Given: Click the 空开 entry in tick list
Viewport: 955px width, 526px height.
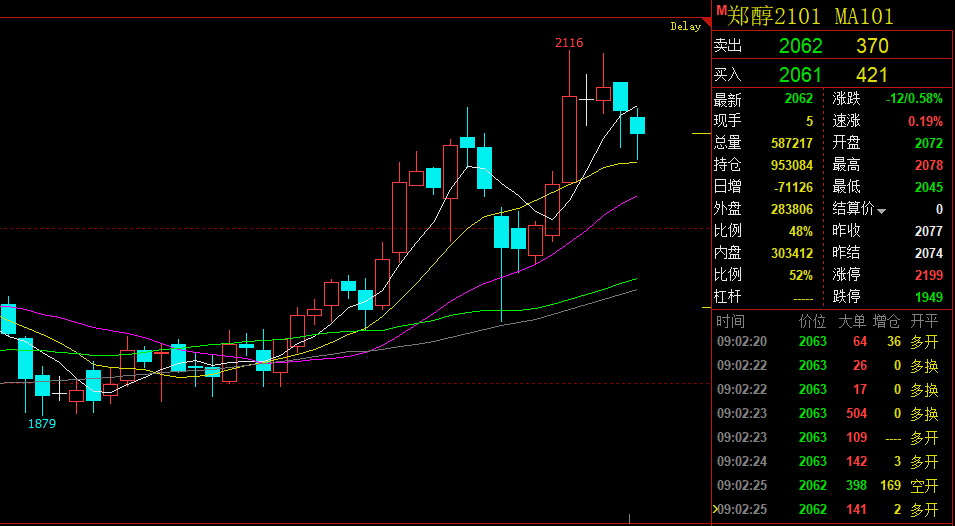Looking at the screenshot, I should click(x=925, y=486).
